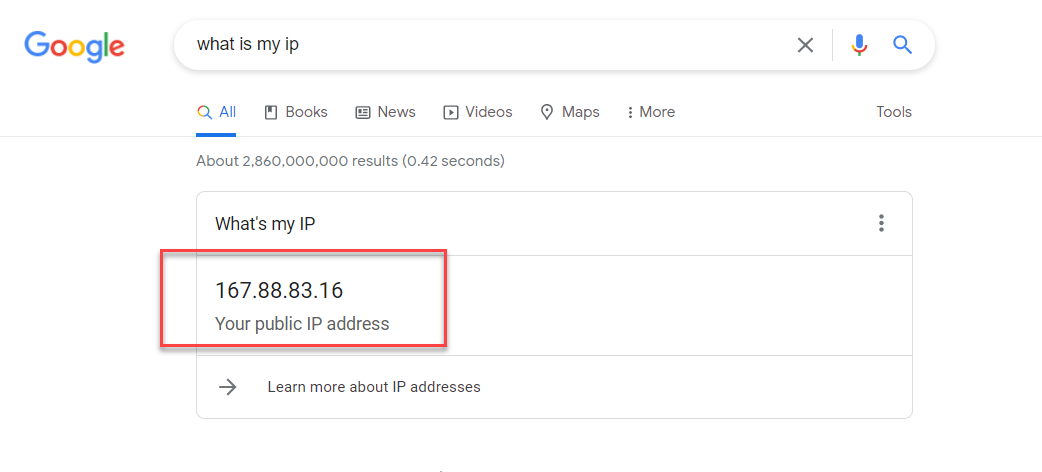Click the arrow icon beside Learn more
This screenshot has width=1042, height=472.
click(228, 387)
